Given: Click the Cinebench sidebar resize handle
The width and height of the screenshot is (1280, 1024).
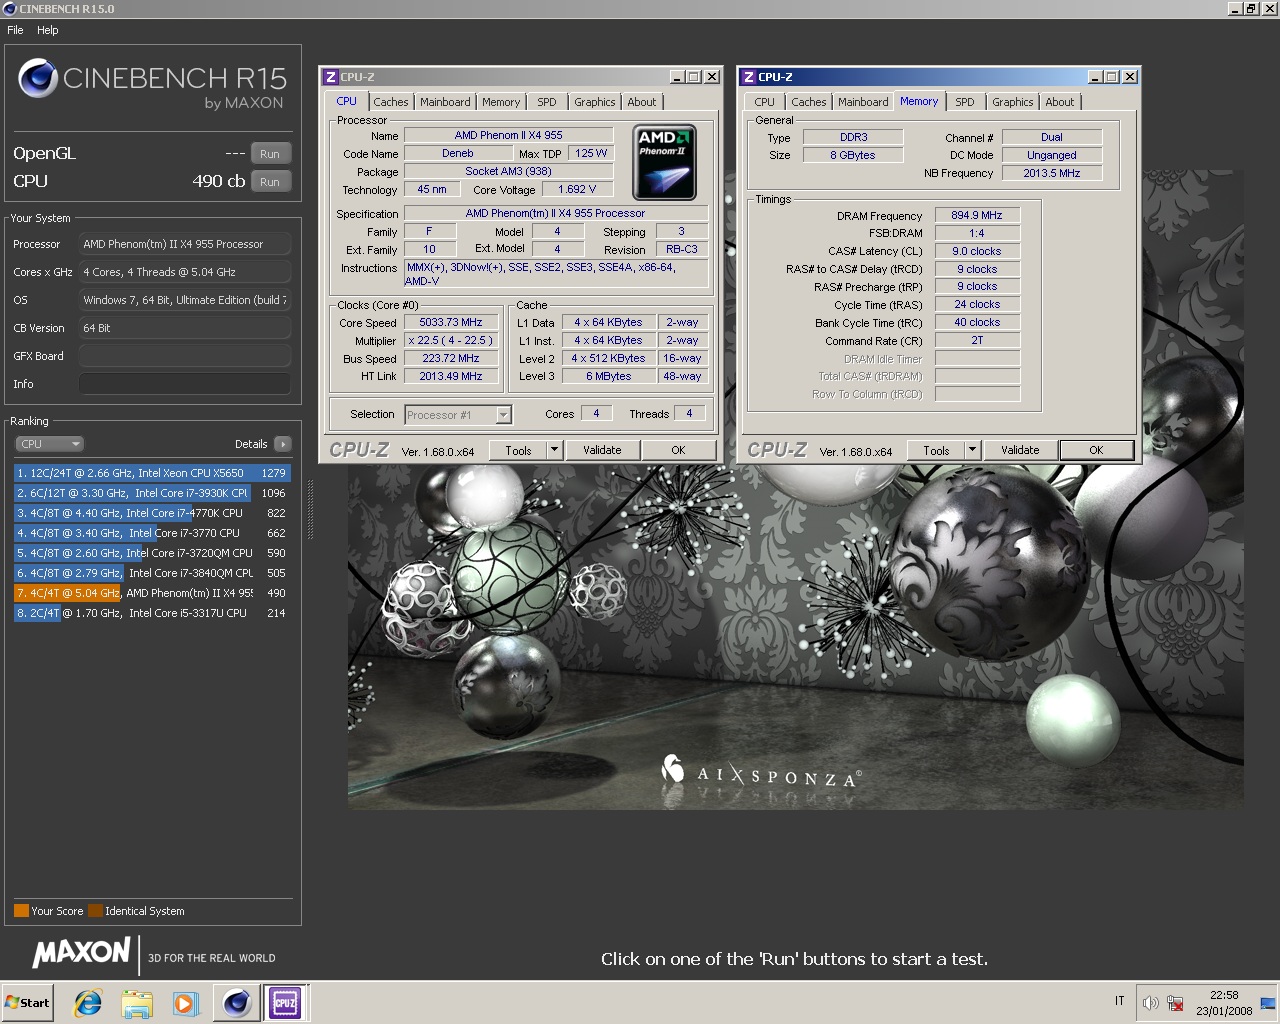Looking at the screenshot, I should click(x=310, y=510).
